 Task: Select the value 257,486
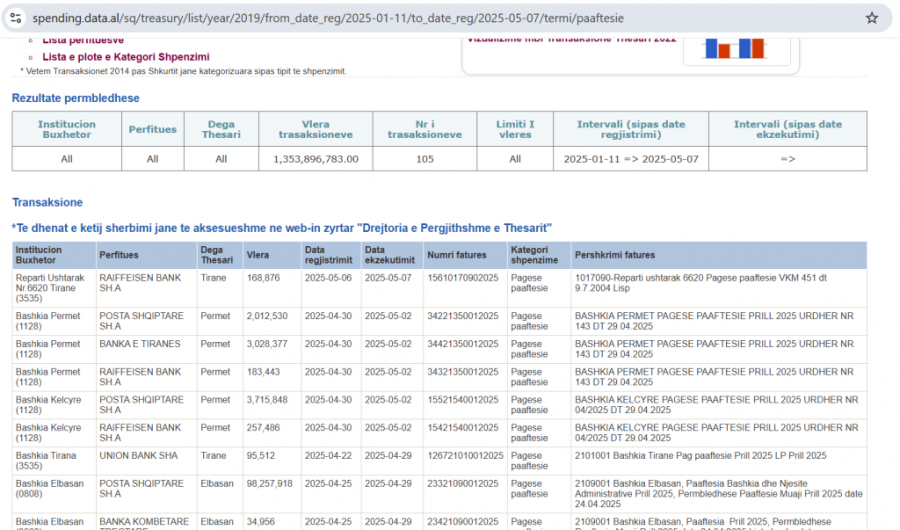click(263, 428)
